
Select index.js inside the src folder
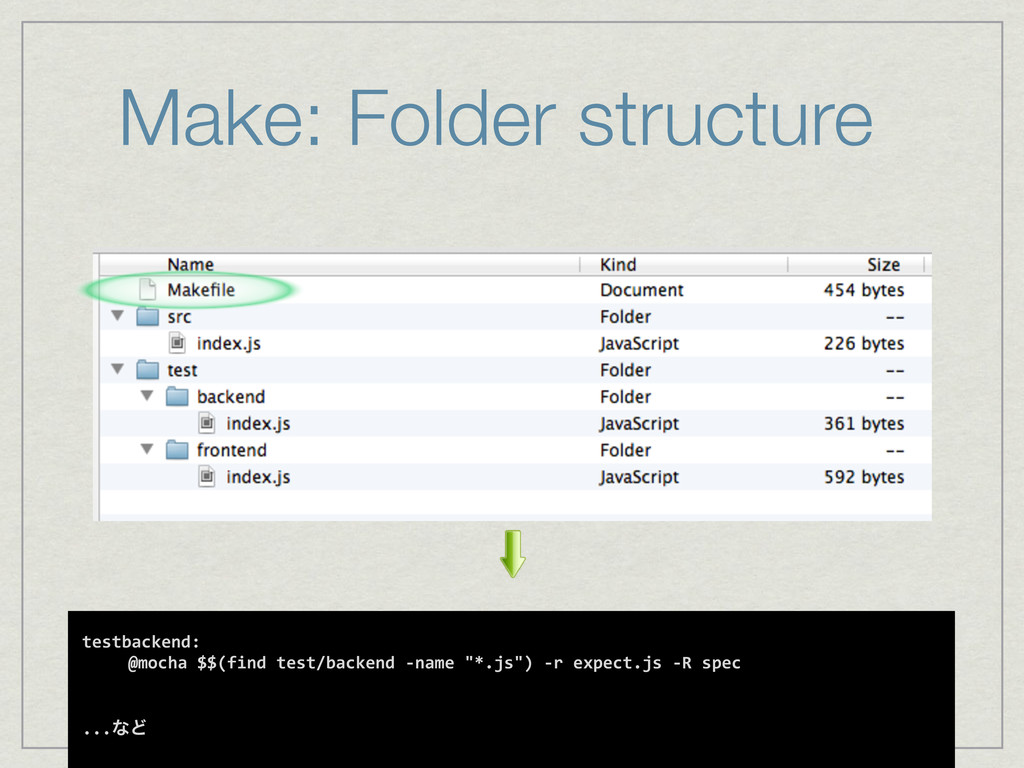(229, 344)
